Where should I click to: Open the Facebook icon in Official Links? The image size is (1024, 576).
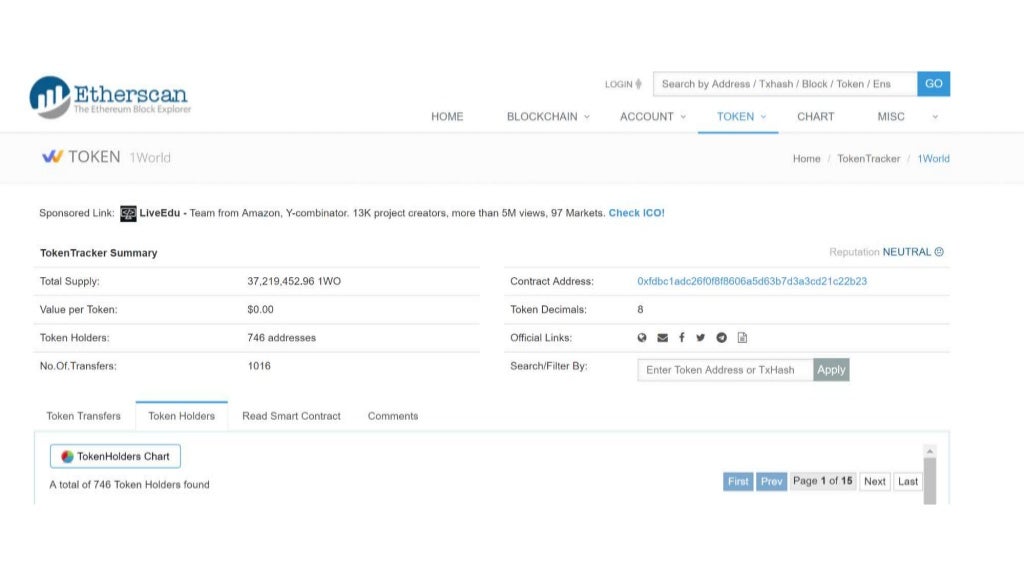(682, 338)
